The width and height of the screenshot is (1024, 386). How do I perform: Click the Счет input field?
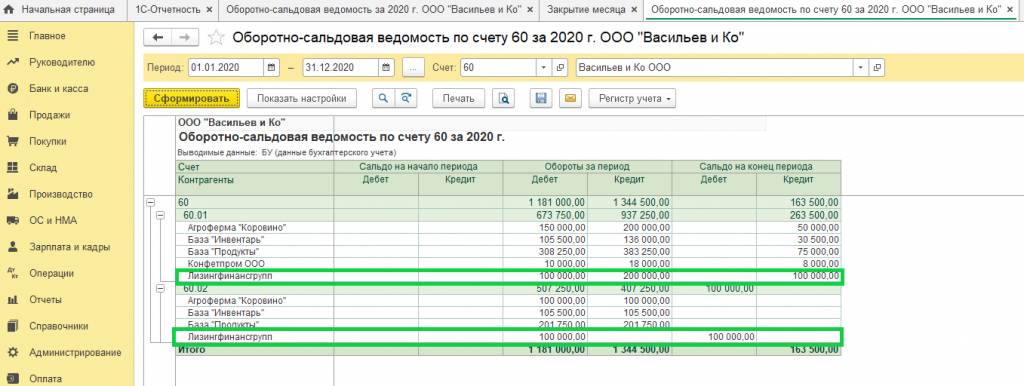[x=498, y=67]
